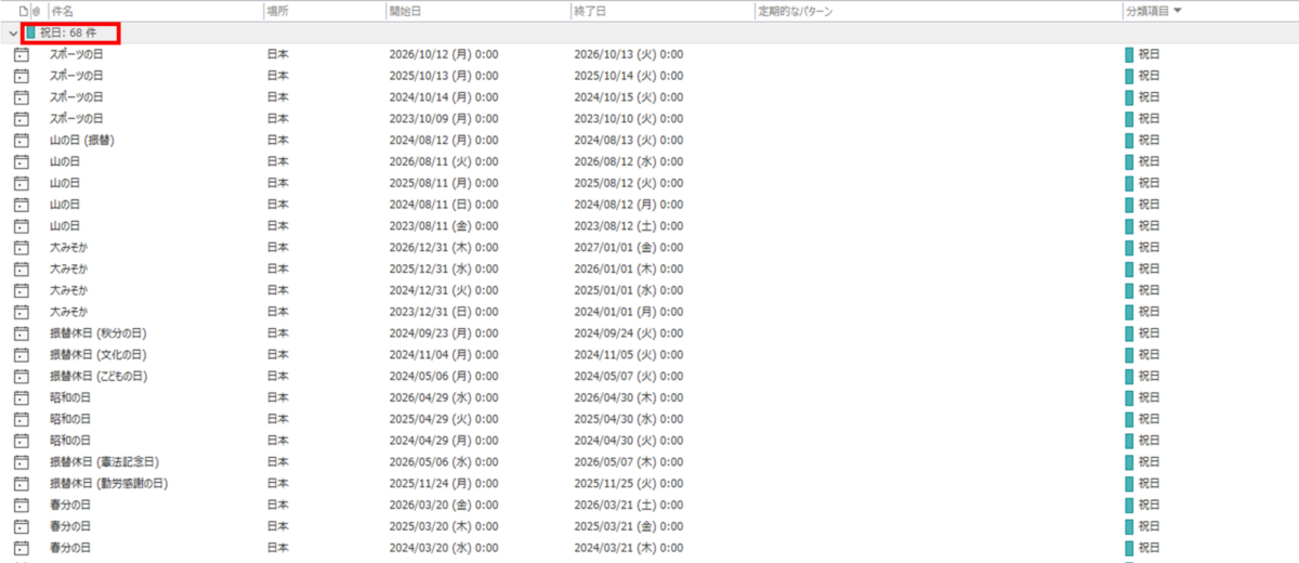1299x563 pixels.
Task: Sort by the 件名 column header
Action: (62, 11)
